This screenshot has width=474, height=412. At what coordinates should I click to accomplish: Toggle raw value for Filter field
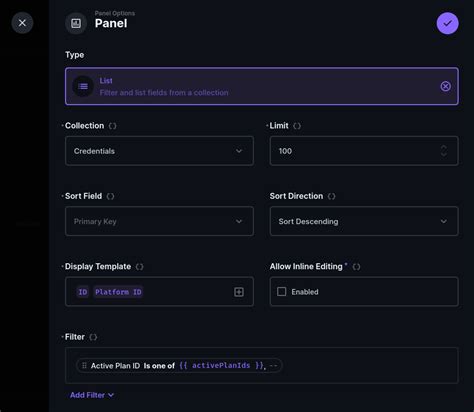(93, 337)
